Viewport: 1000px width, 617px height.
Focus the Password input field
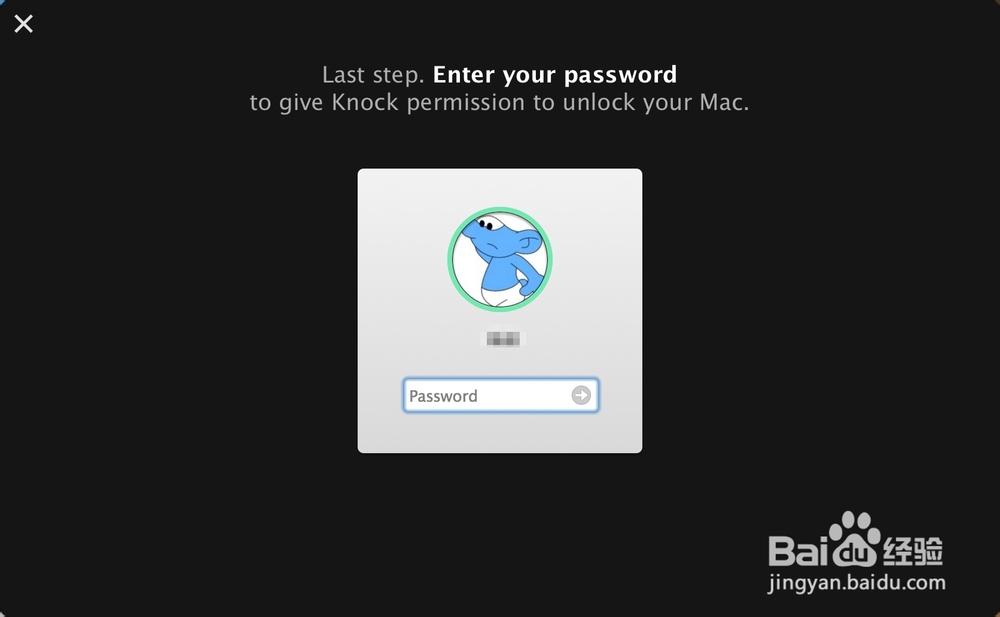501,395
